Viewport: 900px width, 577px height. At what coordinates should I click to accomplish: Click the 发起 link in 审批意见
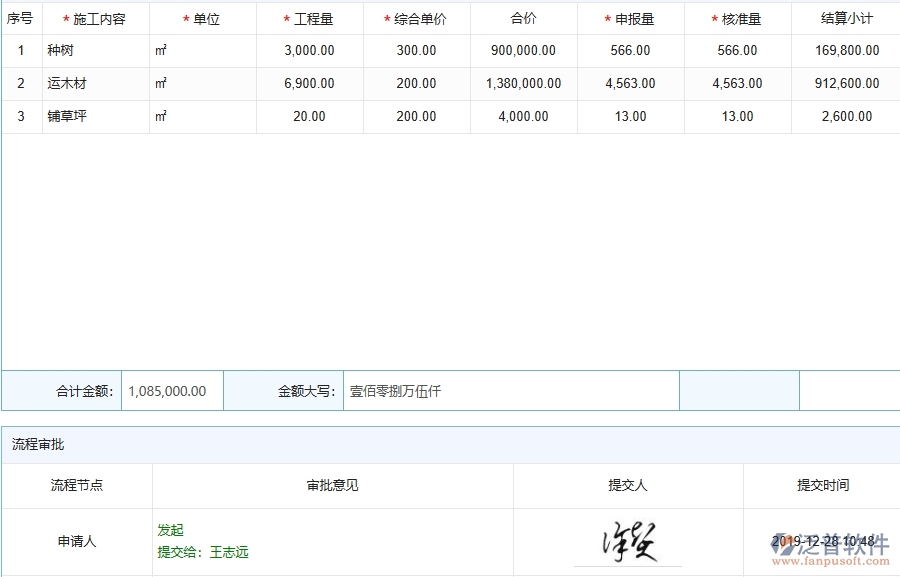[x=170, y=530]
